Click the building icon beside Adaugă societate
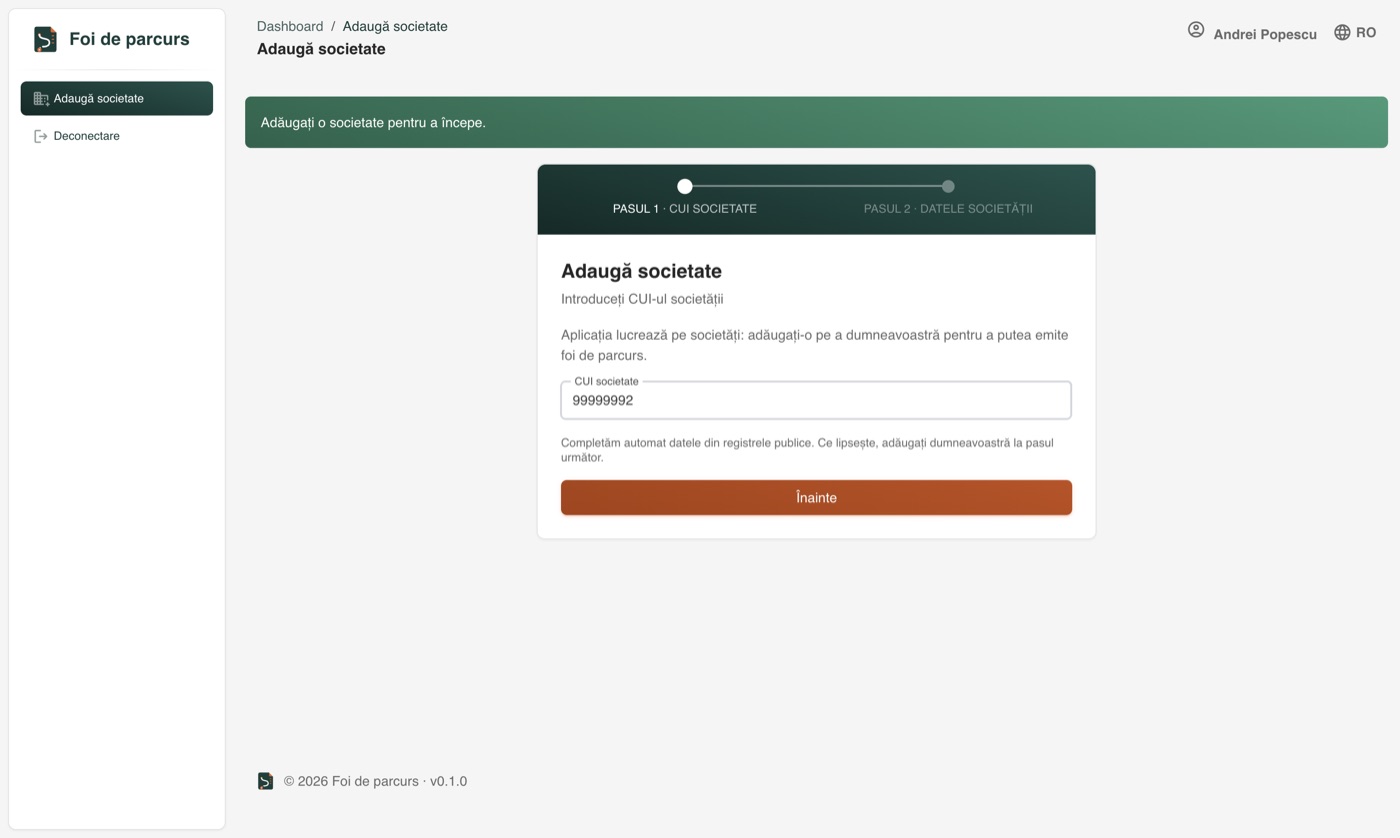The image size is (1400, 838). pos(41,99)
